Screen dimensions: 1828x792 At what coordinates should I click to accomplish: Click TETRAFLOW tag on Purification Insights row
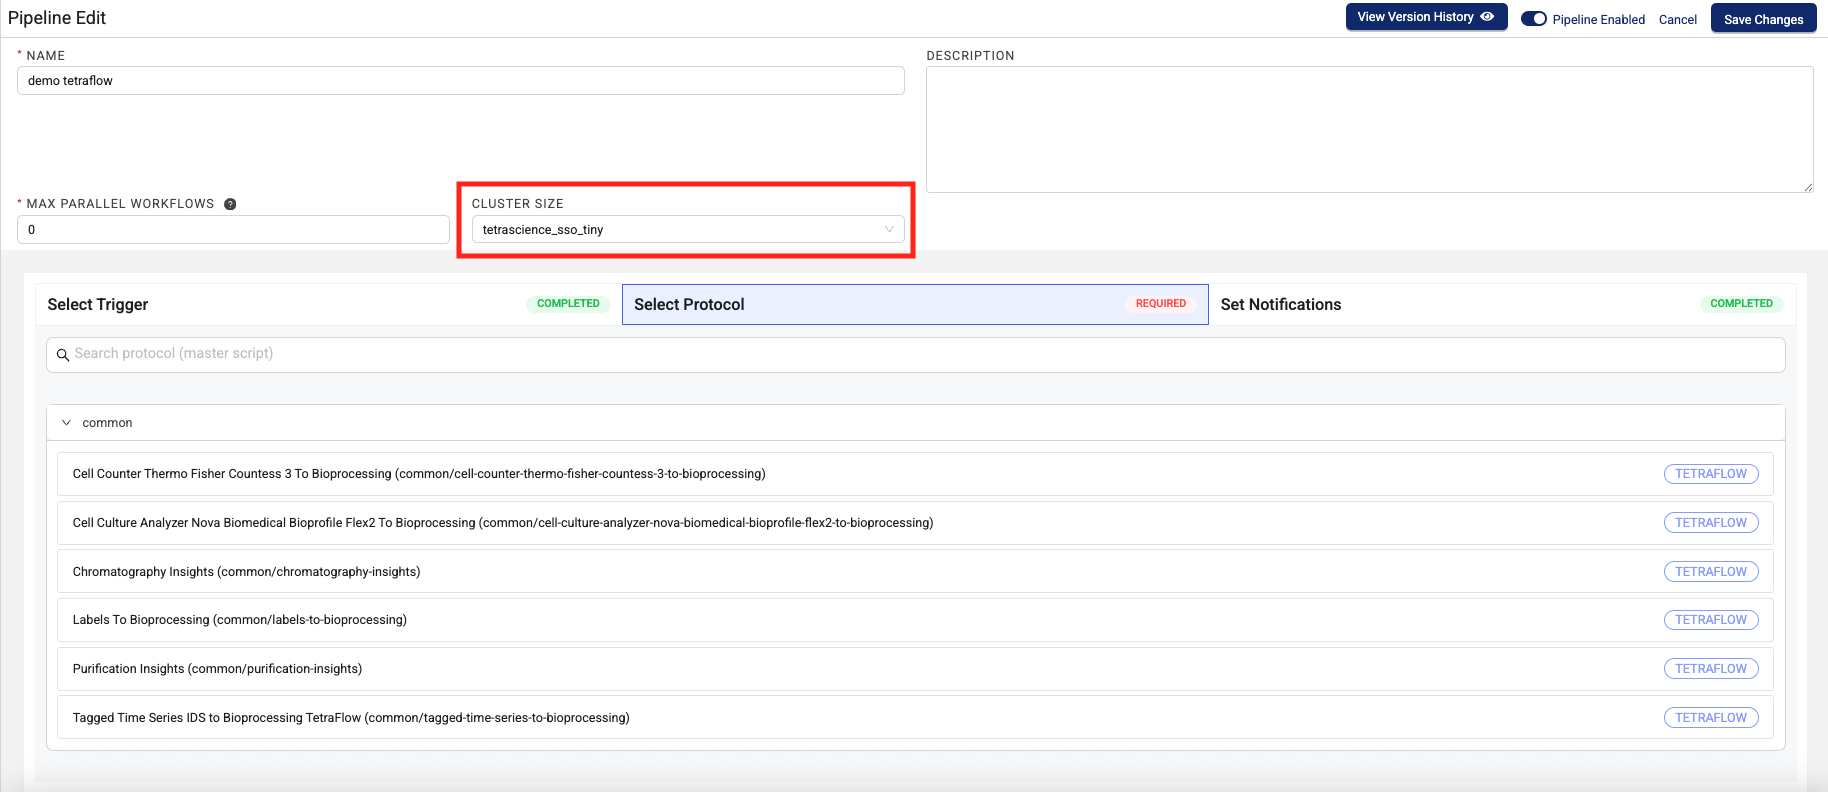1711,669
